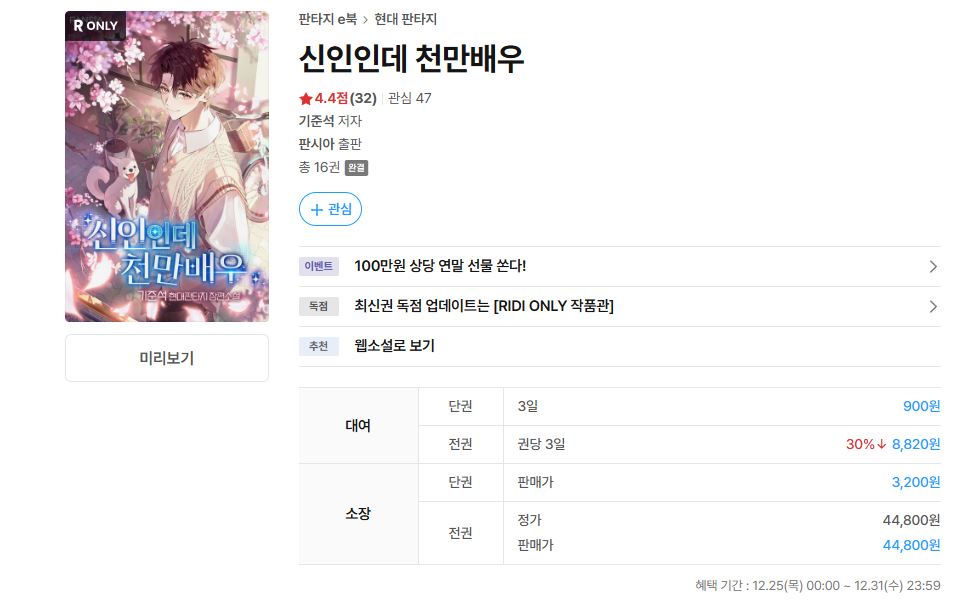
Task: Click the 독점 tag label
Action: click(x=318, y=306)
